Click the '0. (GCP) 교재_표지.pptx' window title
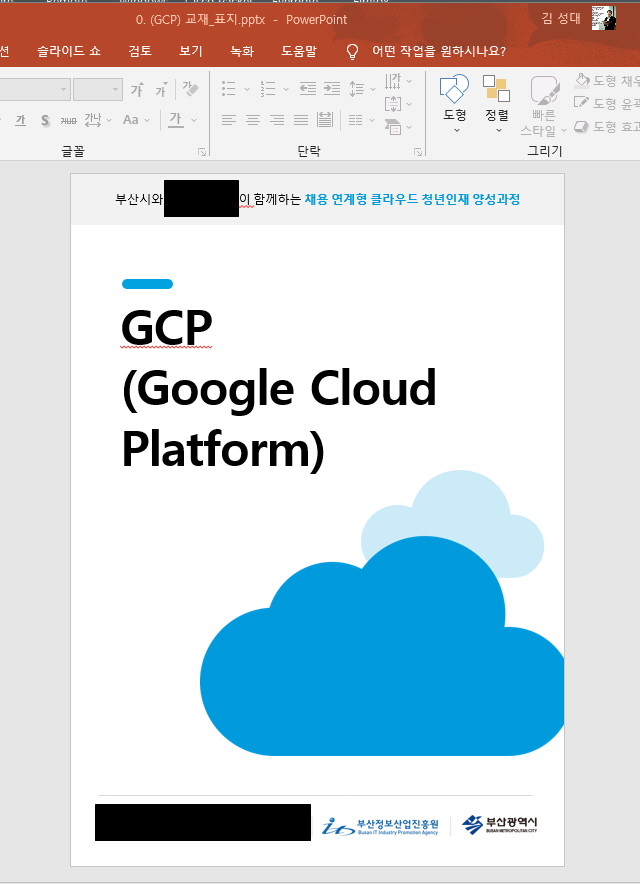 tap(200, 19)
